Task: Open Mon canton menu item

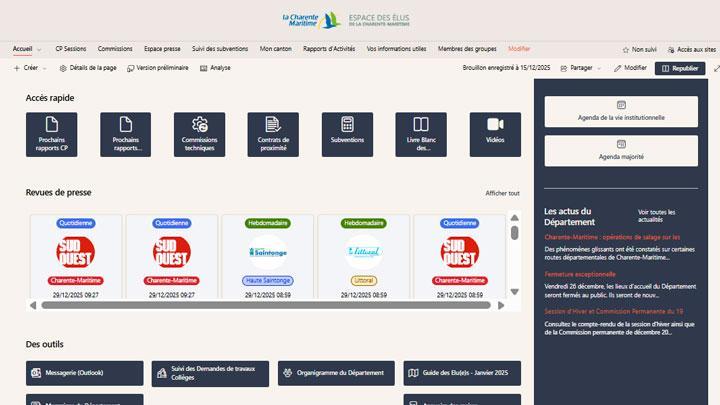Action: pyautogui.click(x=276, y=49)
